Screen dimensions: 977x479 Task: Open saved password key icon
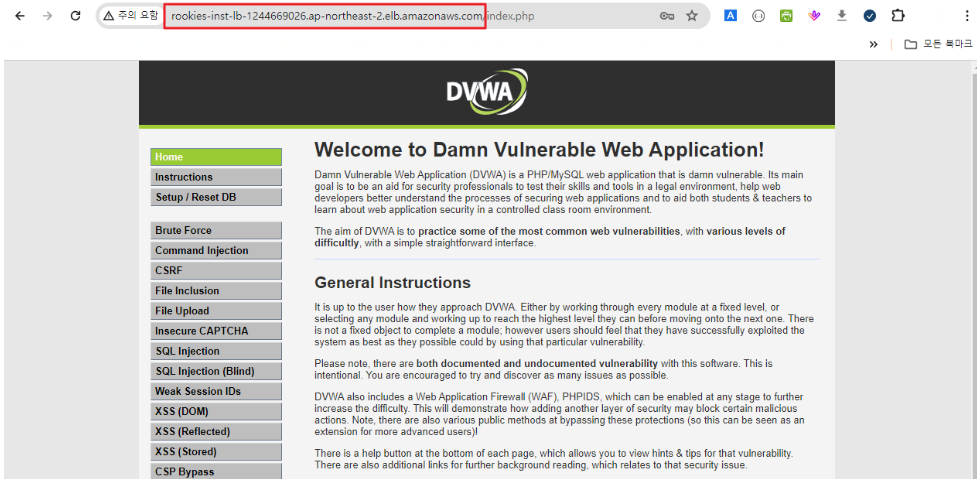click(x=666, y=16)
